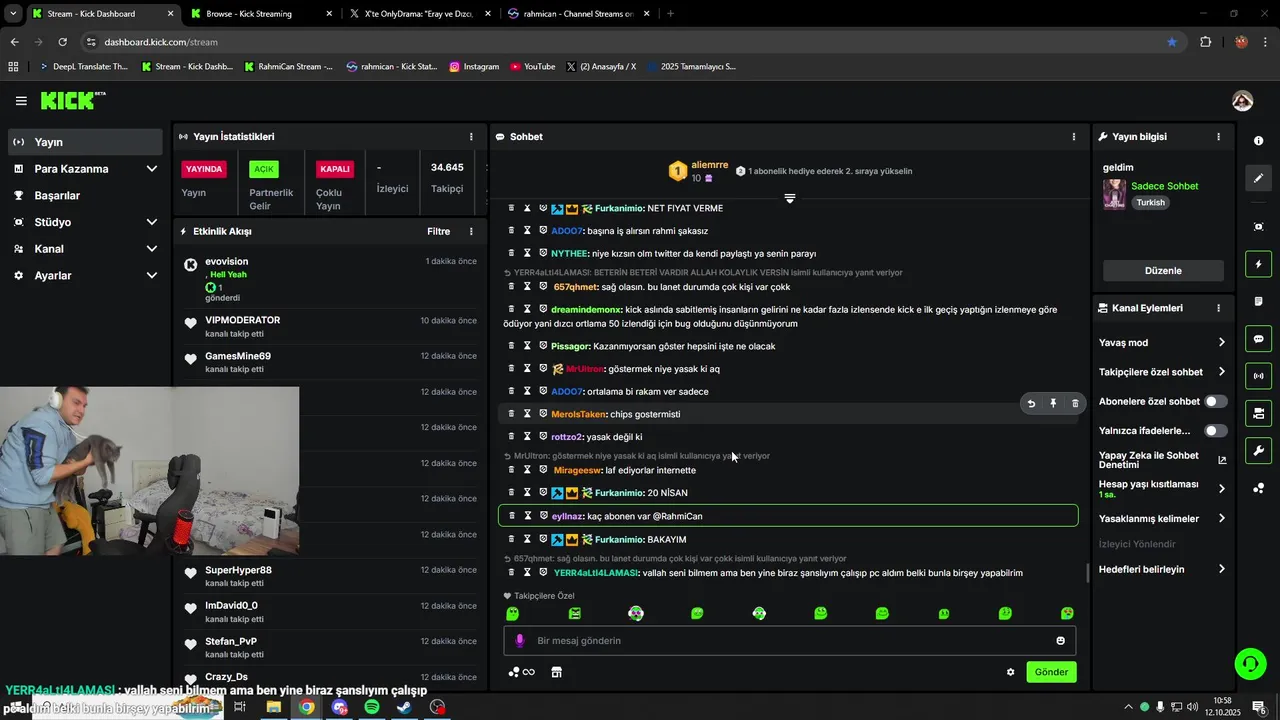
Task: Click the camera panel icon in the right rail
Action: click(x=1259, y=413)
